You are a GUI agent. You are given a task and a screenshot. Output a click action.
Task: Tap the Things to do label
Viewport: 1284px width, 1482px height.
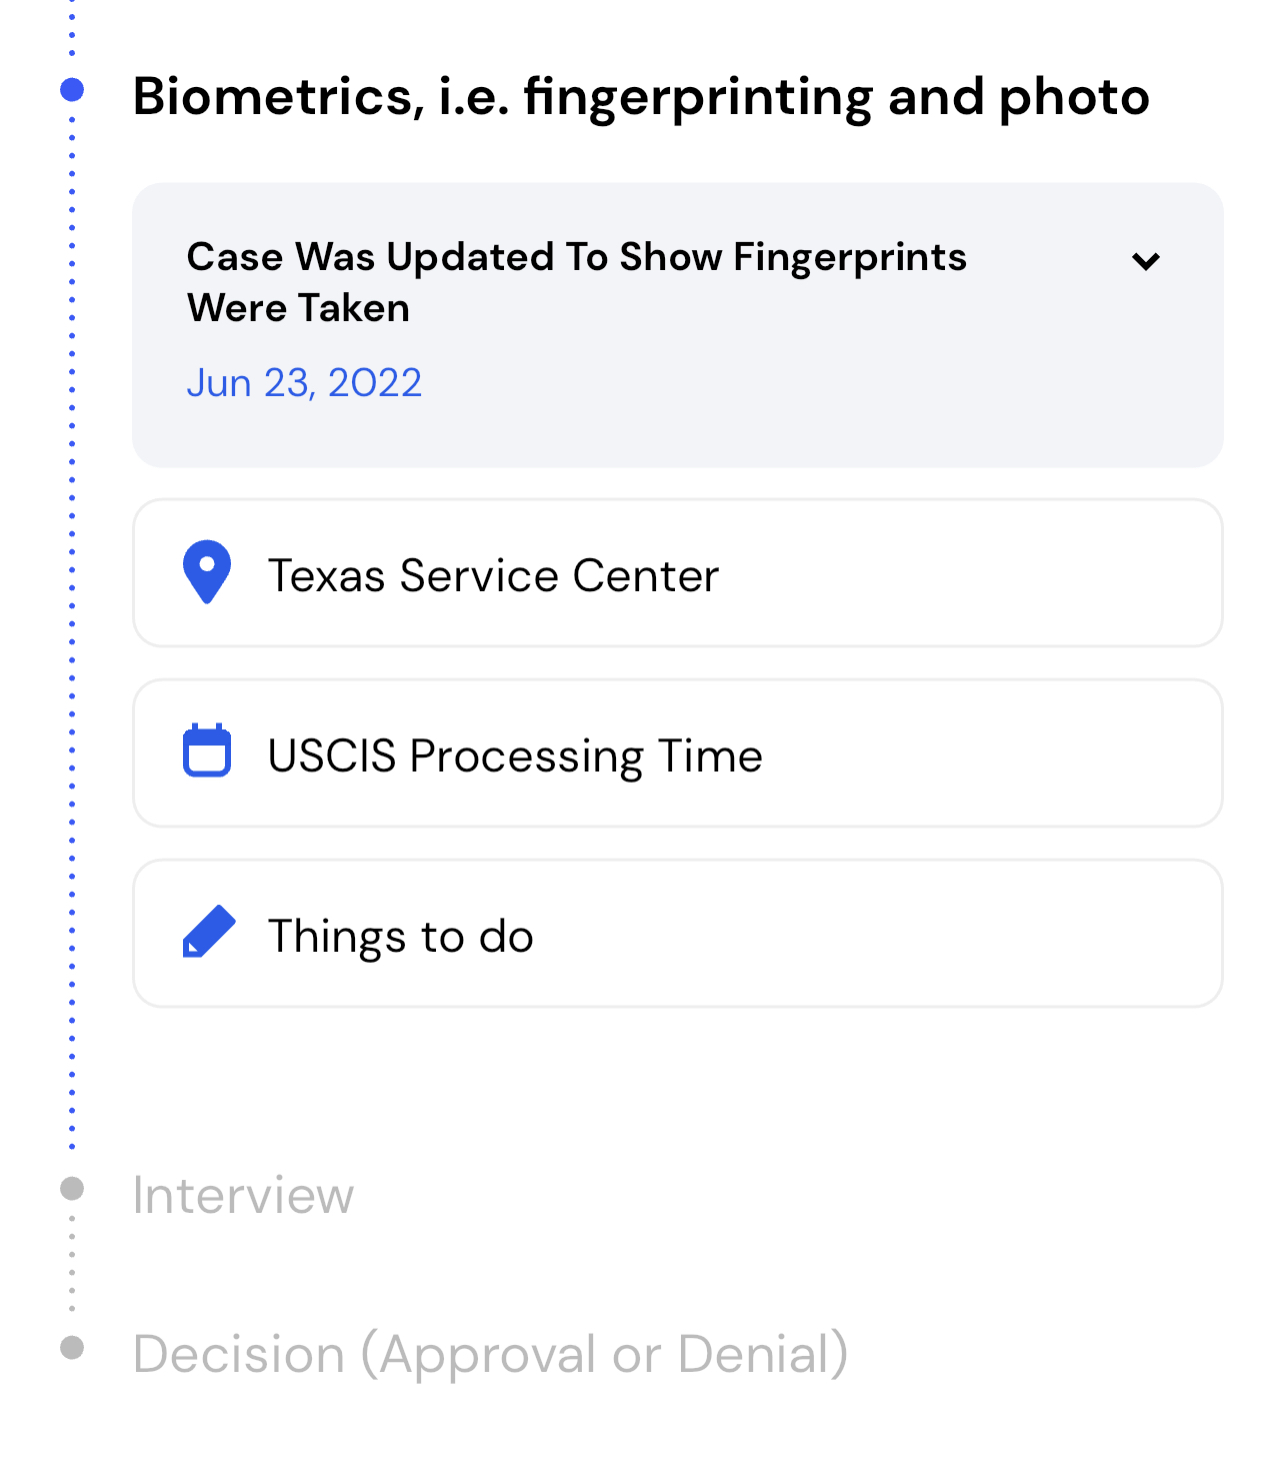click(400, 937)
